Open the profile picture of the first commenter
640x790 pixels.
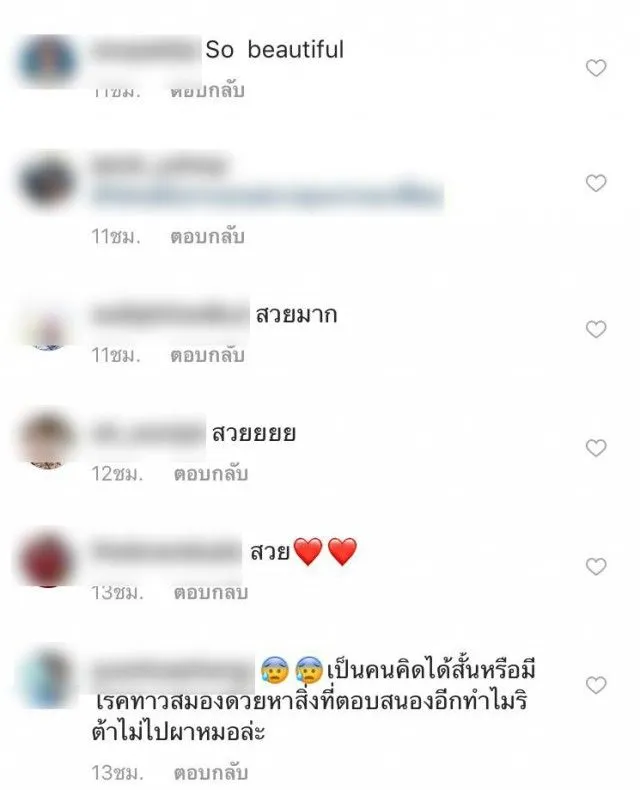click(47, 61)
